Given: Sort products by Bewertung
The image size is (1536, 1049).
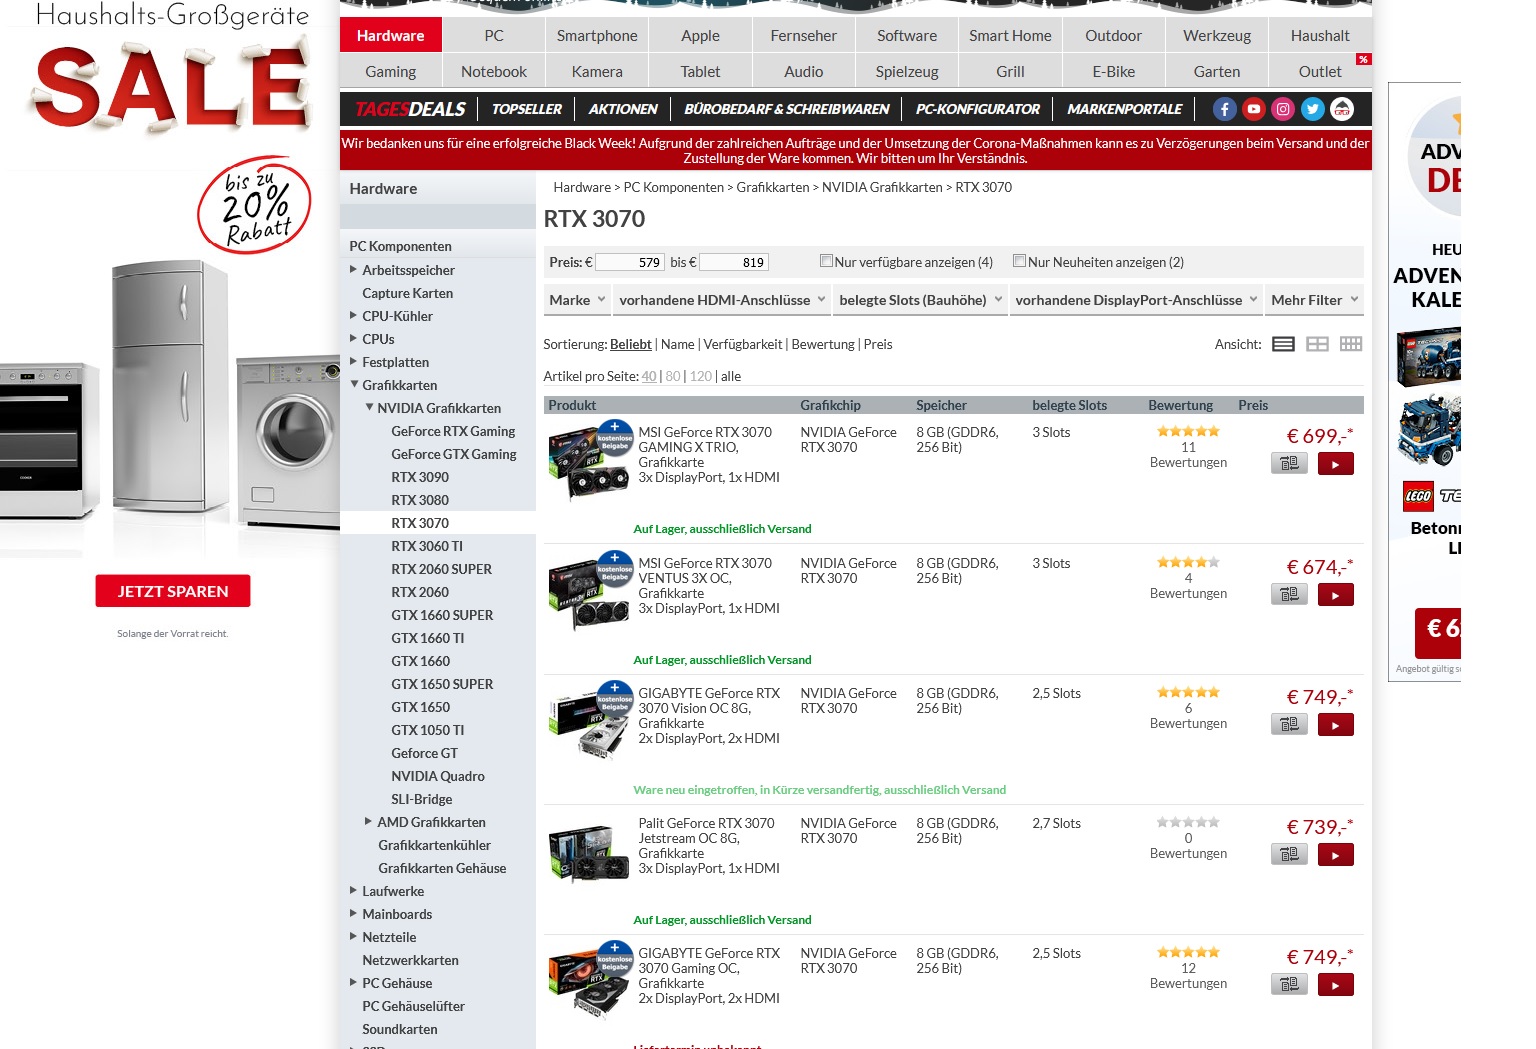Looking at the screenshot, I should tap(823, 344).
